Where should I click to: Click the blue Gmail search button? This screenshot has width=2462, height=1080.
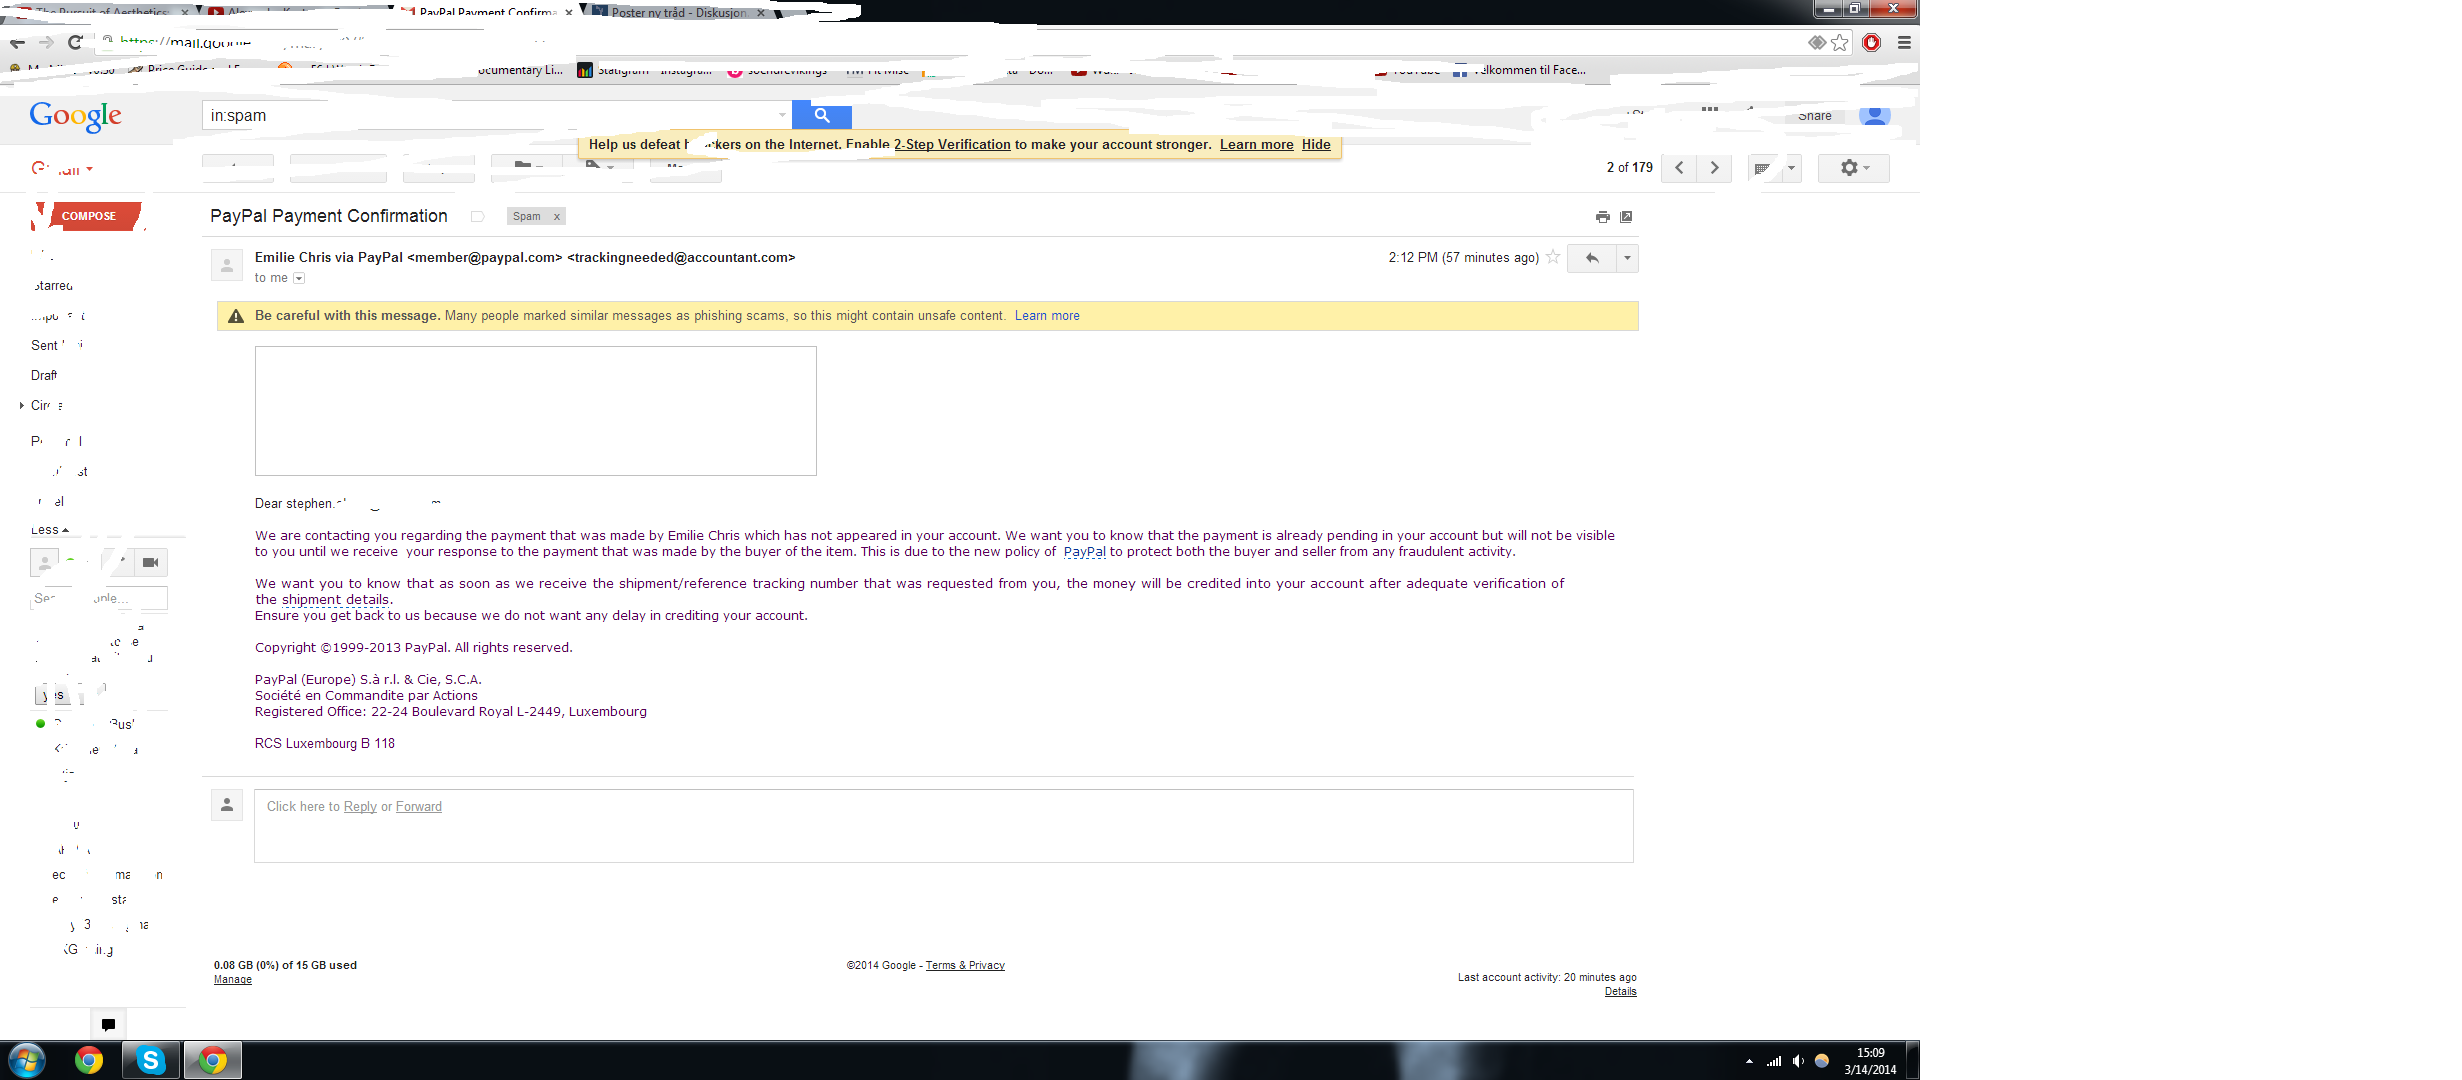tap(822, 115)
